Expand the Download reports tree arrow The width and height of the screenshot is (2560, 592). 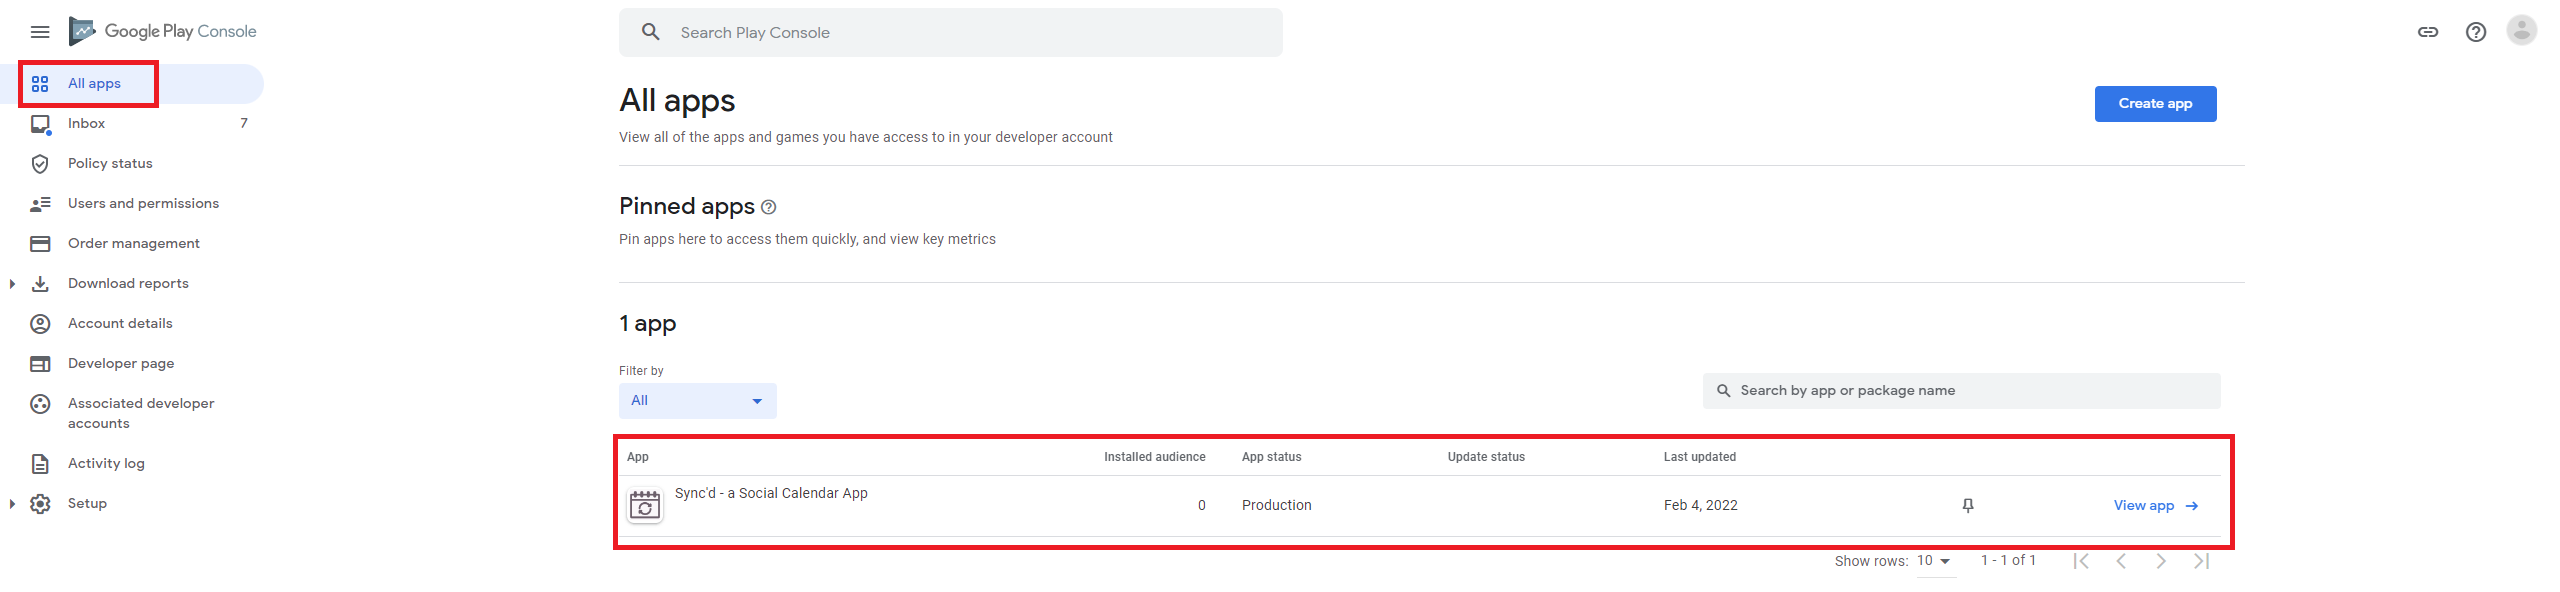point(12,284)
